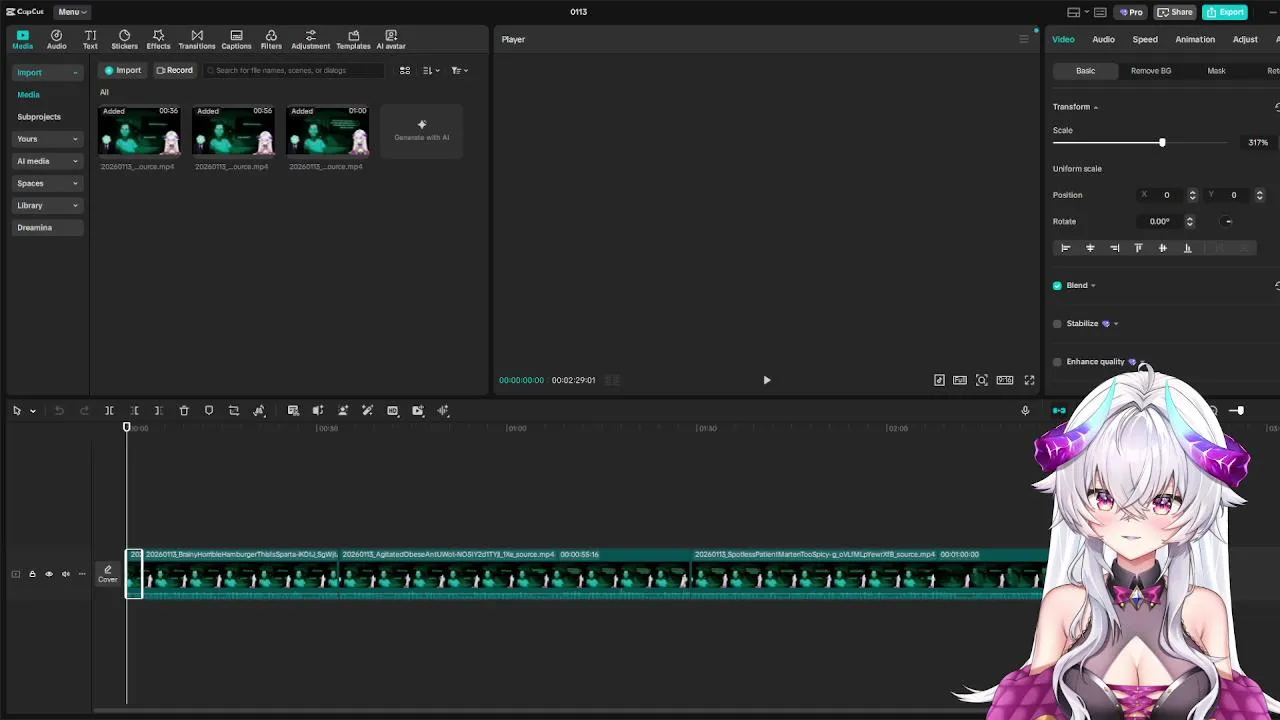
Task: Enable the Blend checkbox
Action: tap(1057, 286)
